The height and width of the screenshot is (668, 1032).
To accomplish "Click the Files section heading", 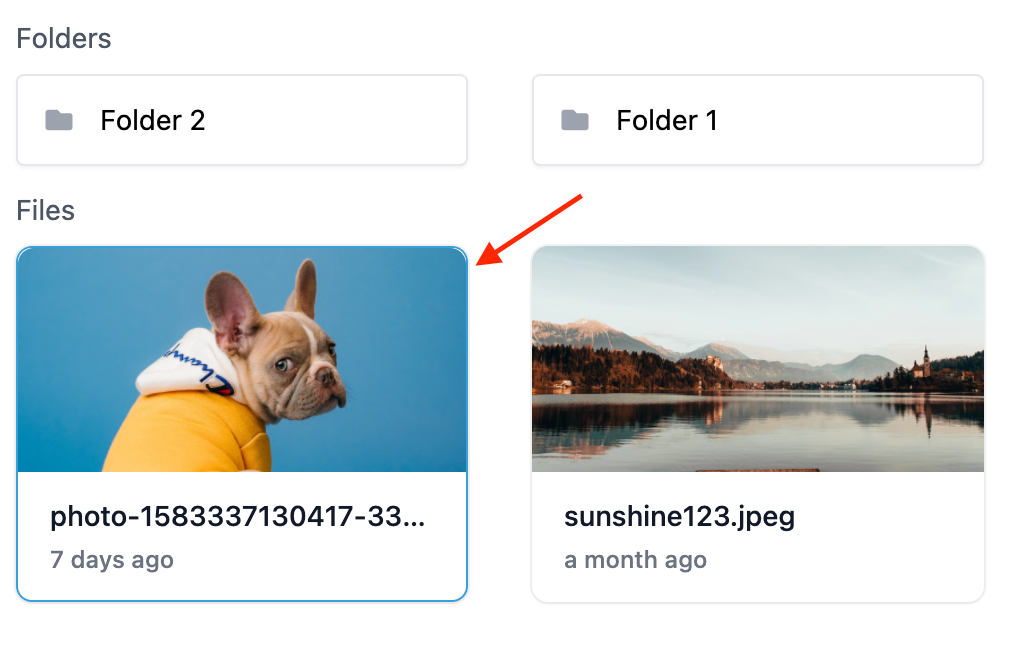I will [x=46, y=211].
